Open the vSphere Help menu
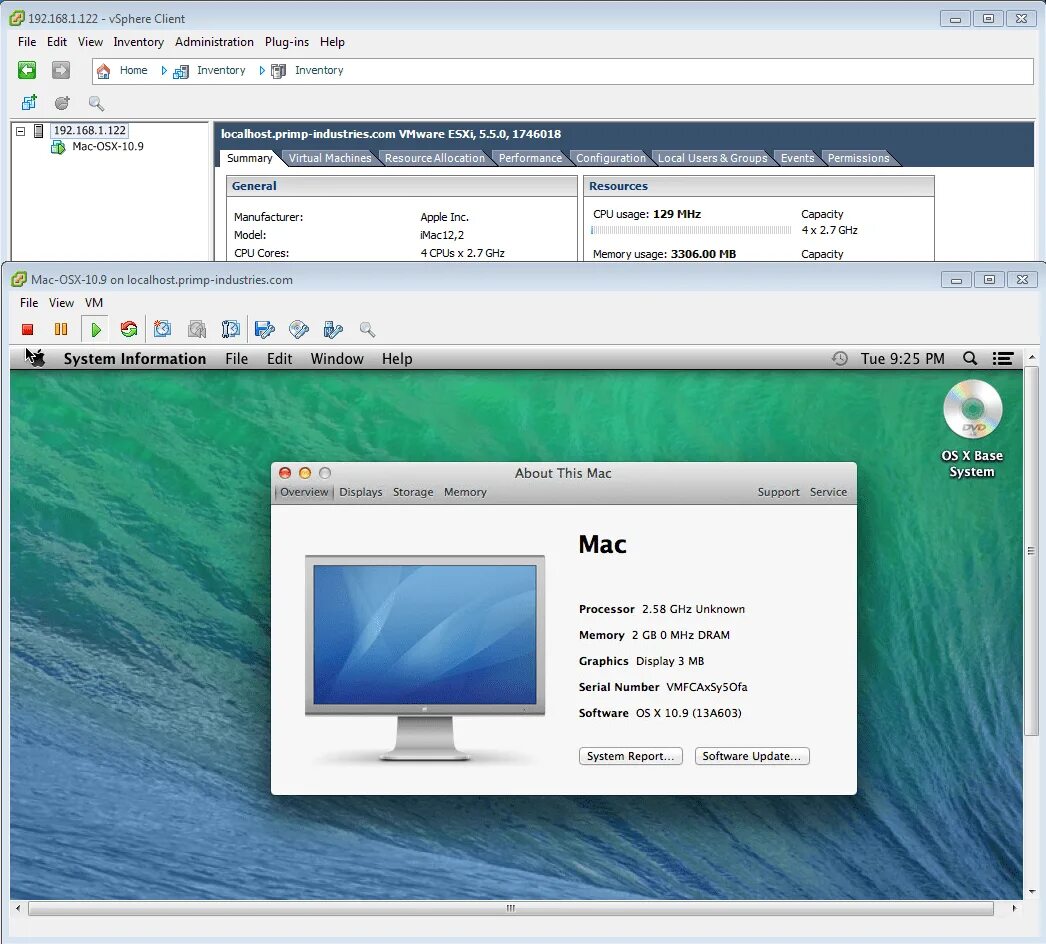This screenshot has height=944, width=1046. pyautogui.click(x=332, y=41)
